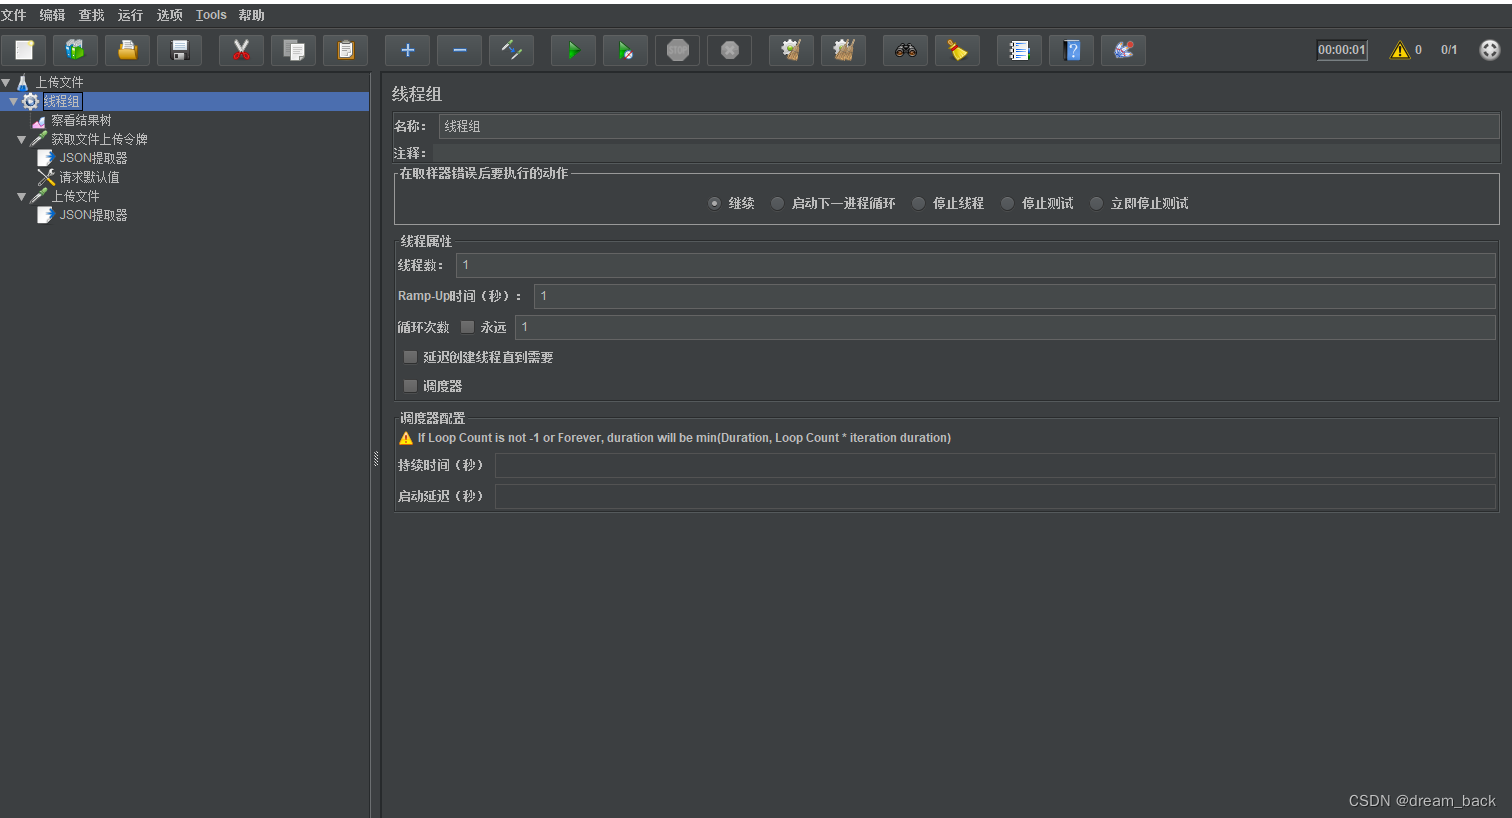Open the 运行 menu

130,15
